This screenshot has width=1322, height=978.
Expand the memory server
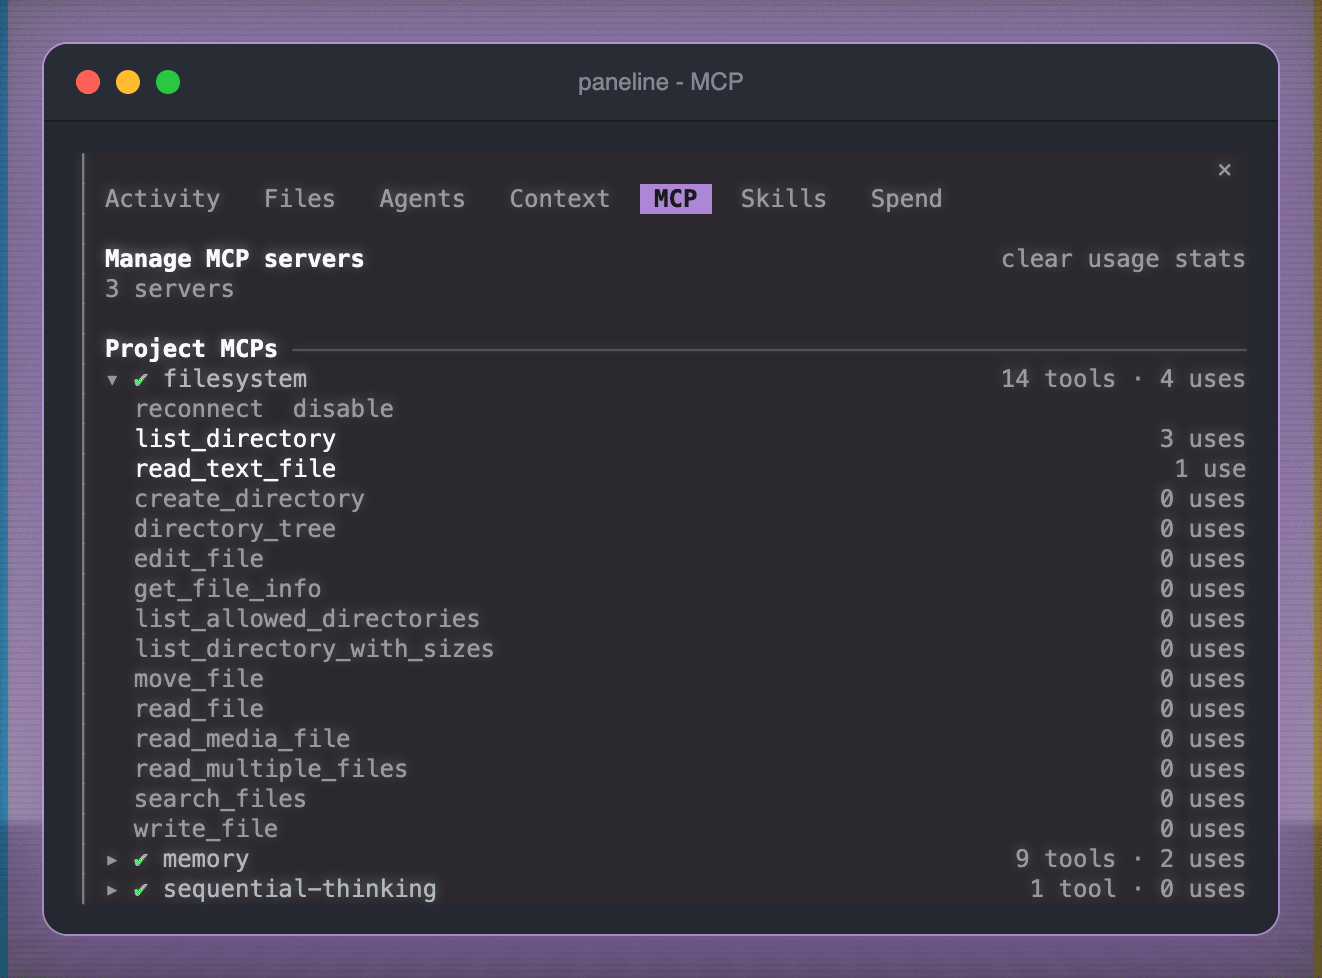point(112,860)
